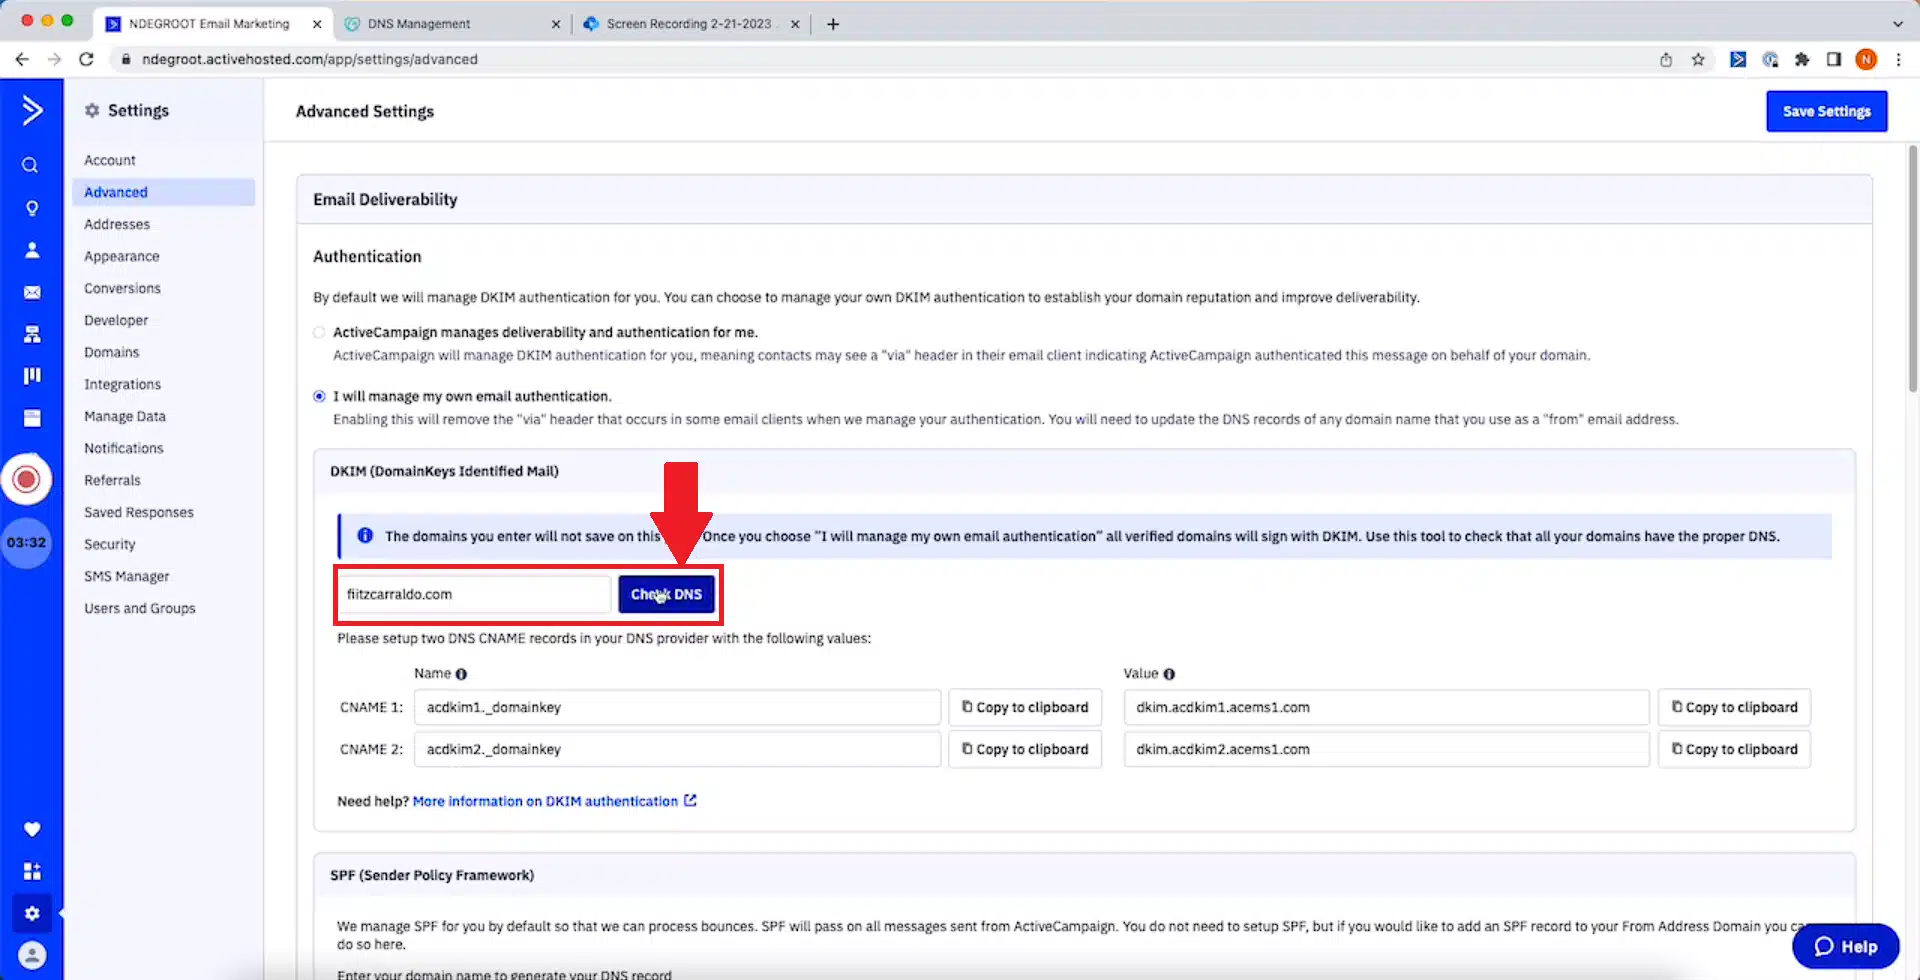Expand the browser tab search chevron
Image resolution: width=1920 pixels, height=980 pixels.
[x=1897, y=23]
